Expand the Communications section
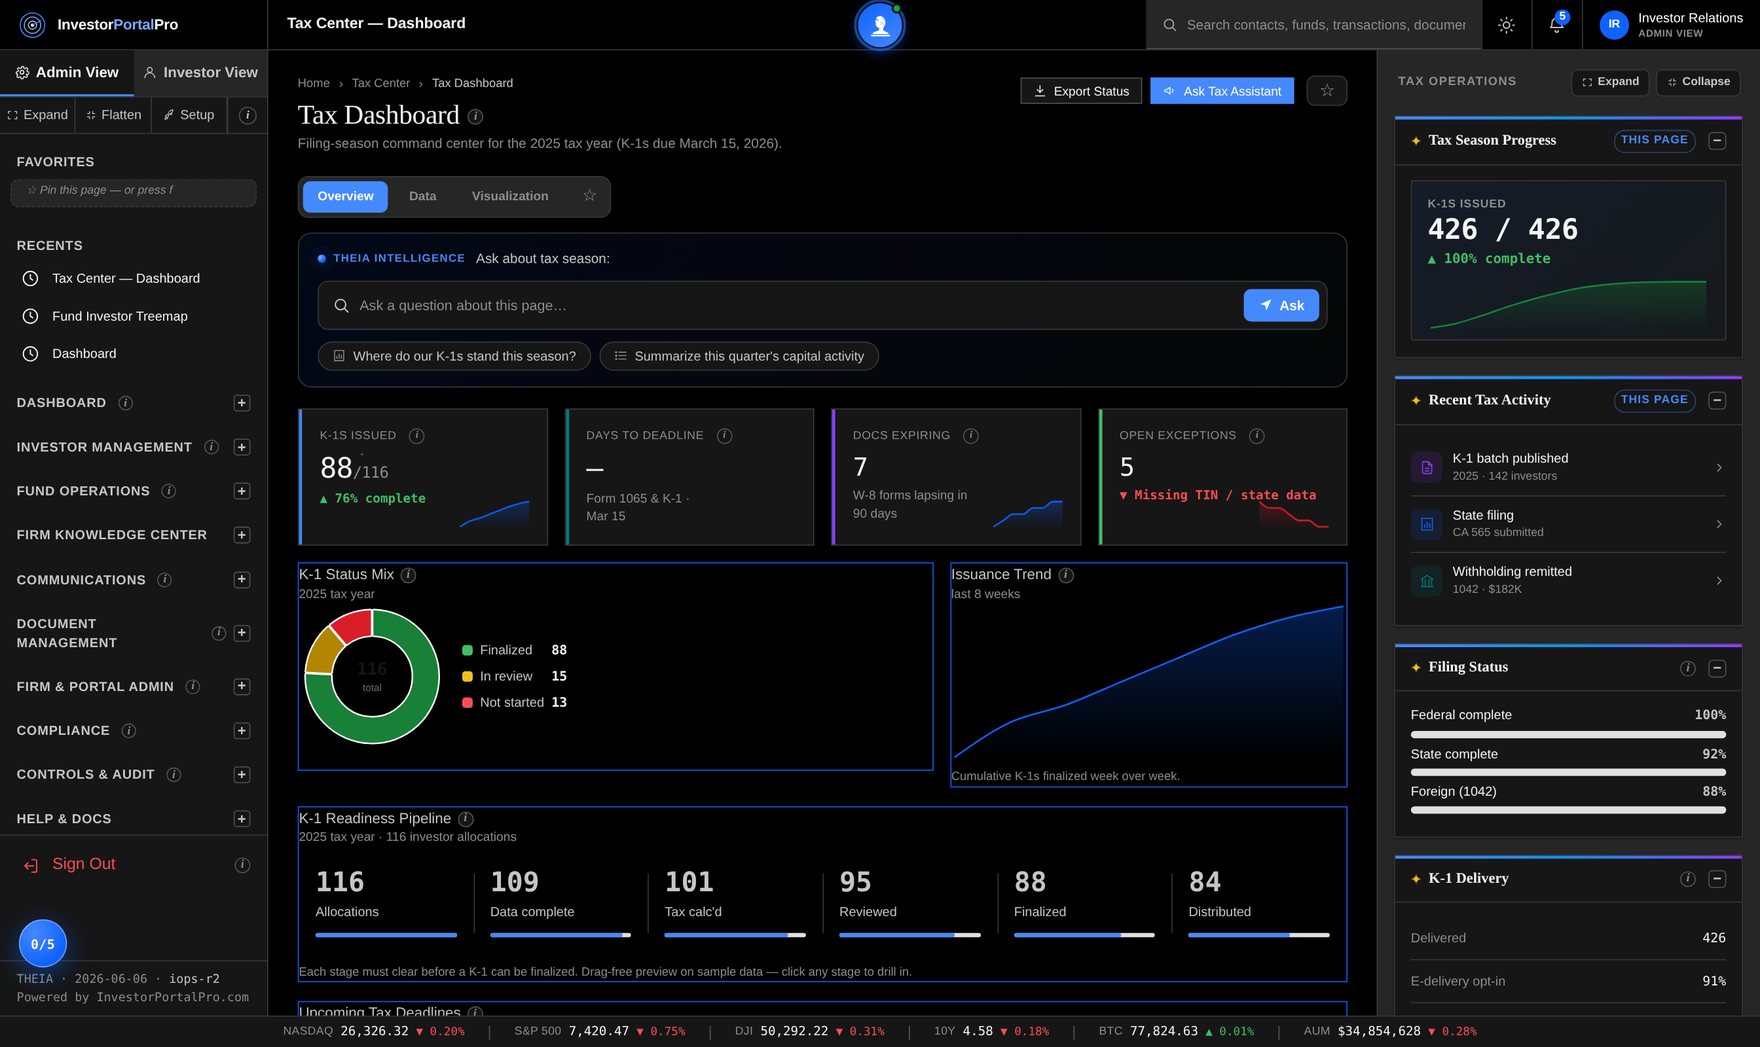Screen dimensions: 1760x1047 point(242,580)
